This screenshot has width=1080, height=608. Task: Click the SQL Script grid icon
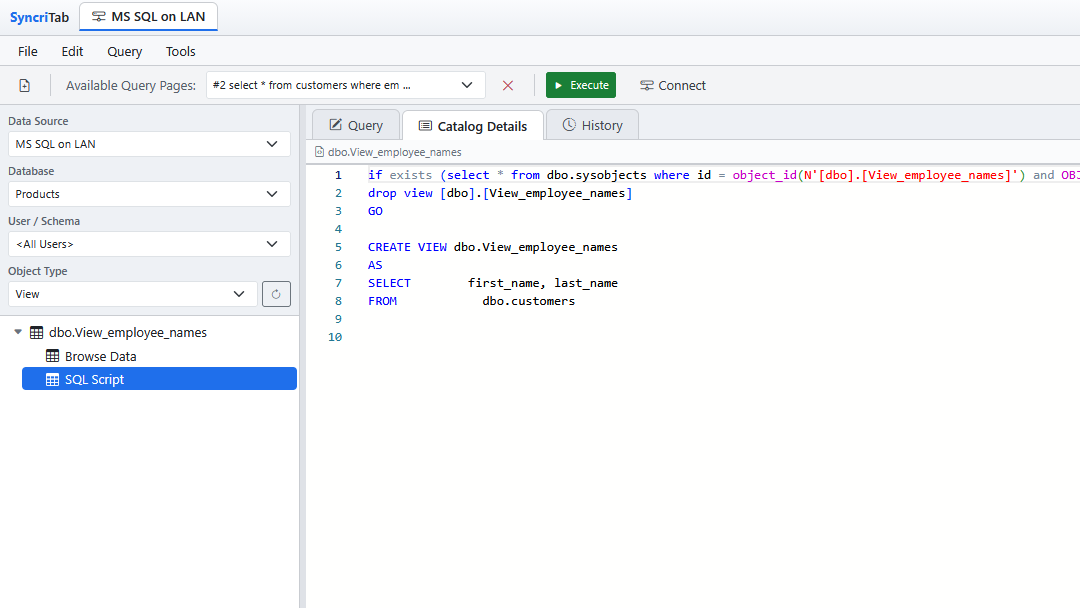point(52,379)
